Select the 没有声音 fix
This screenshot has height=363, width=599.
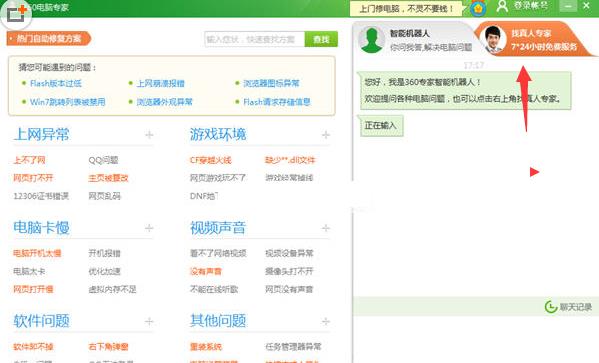click(206, 272)
